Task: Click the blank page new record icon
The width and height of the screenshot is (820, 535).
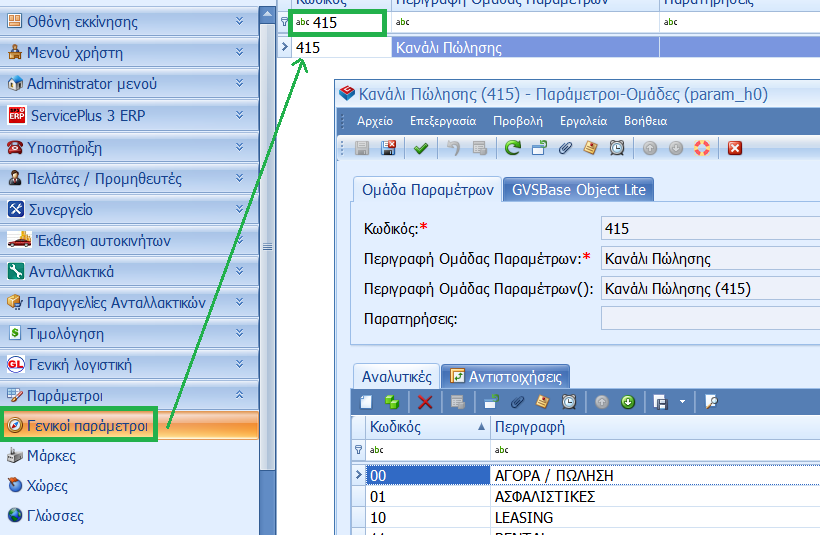Action: pos(366,402)
